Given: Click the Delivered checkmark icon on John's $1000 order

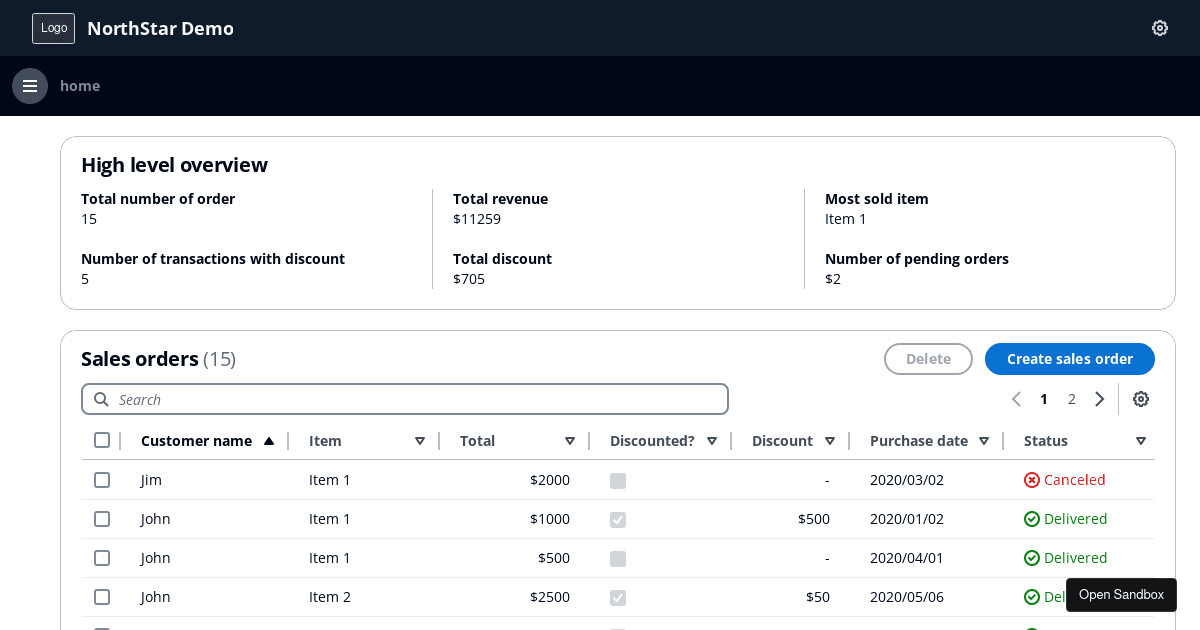Looking at the screenshot, I should (x=1030, y=519).
